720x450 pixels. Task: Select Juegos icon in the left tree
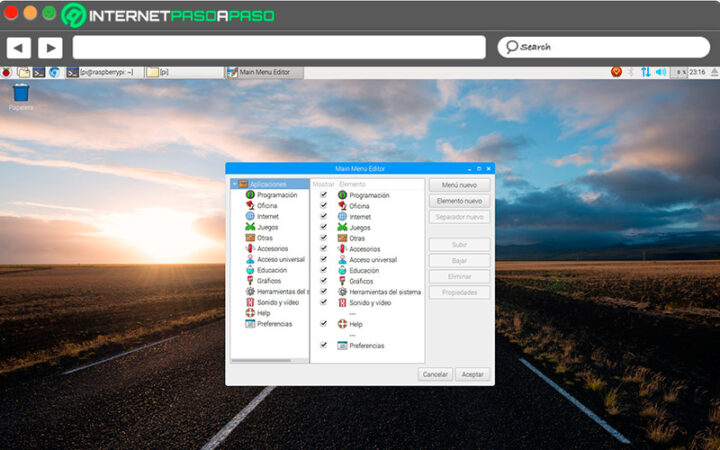(x=250, y=227)
